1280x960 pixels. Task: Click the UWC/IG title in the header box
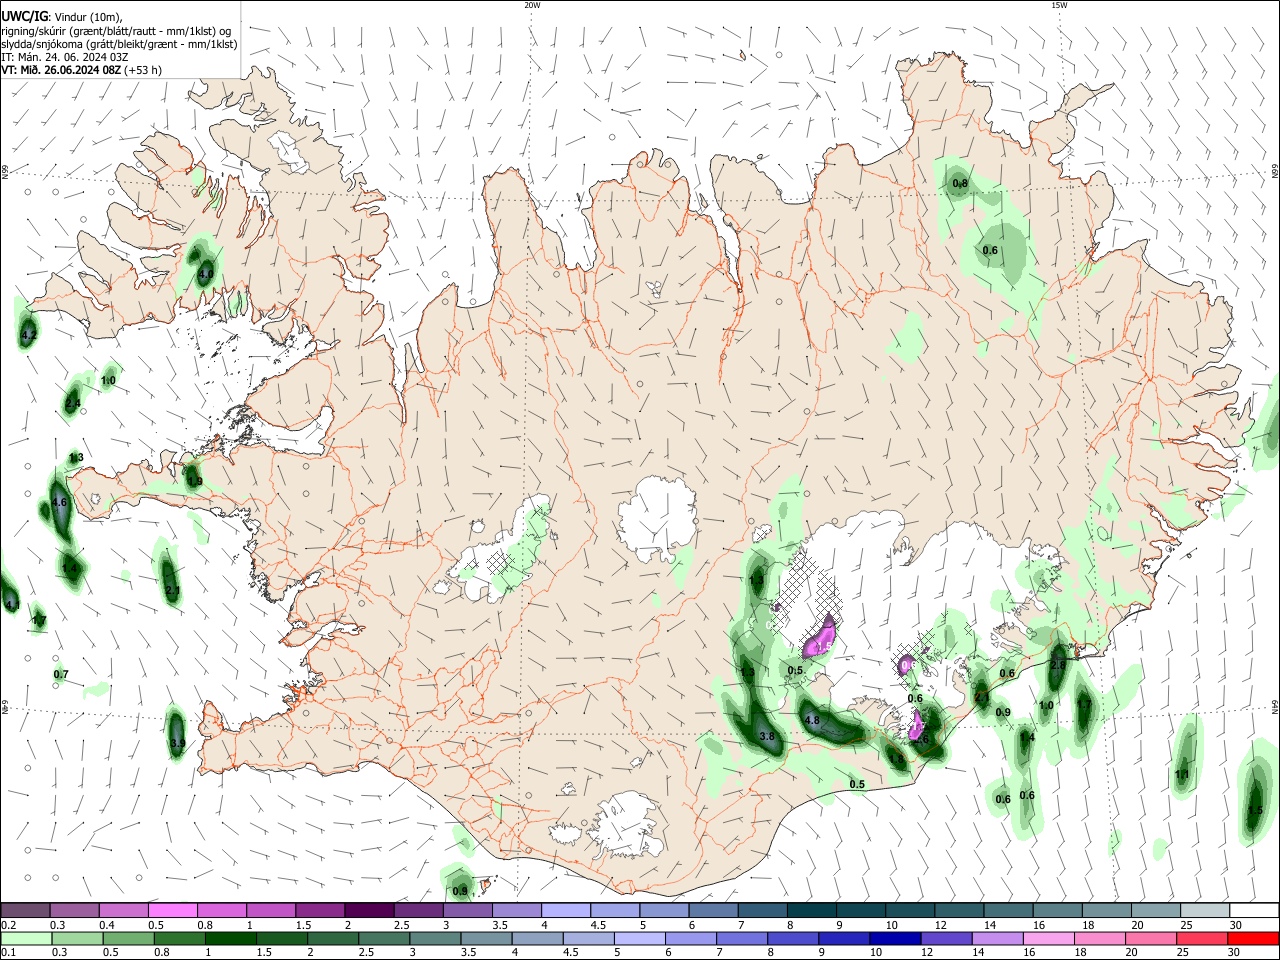click(24, 16)
